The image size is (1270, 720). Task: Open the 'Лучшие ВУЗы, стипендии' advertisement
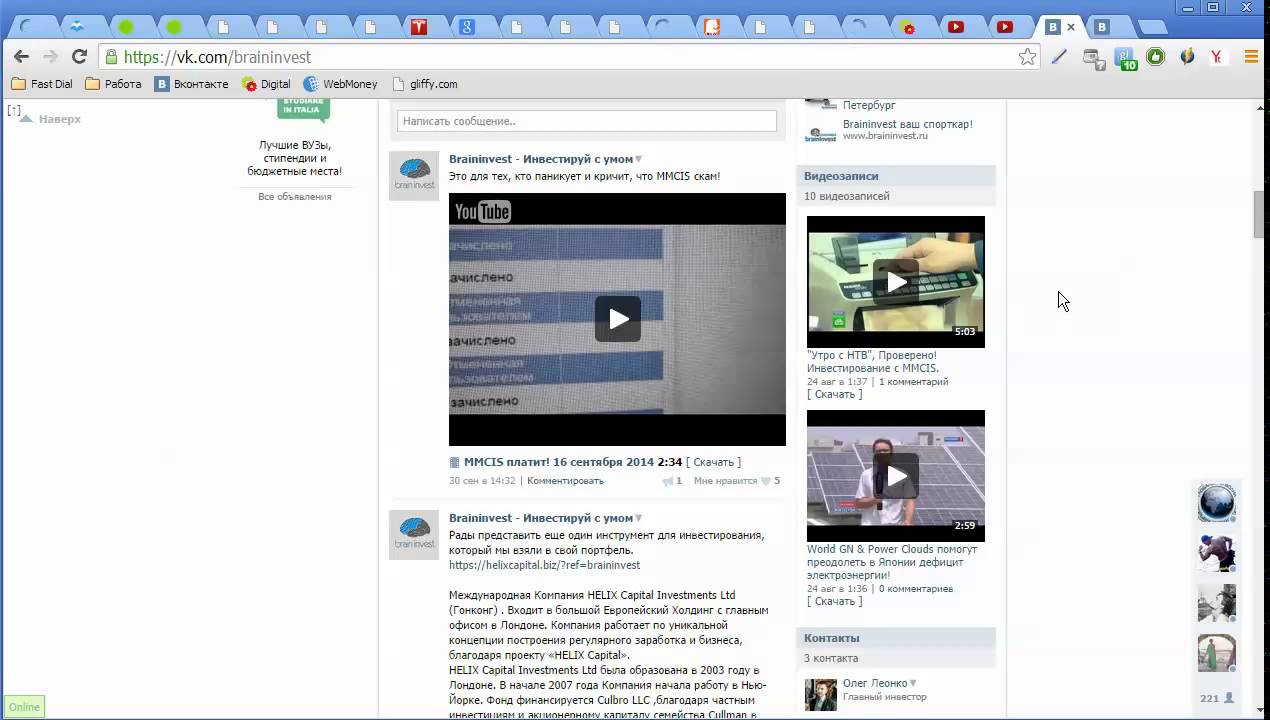[294, 158]
